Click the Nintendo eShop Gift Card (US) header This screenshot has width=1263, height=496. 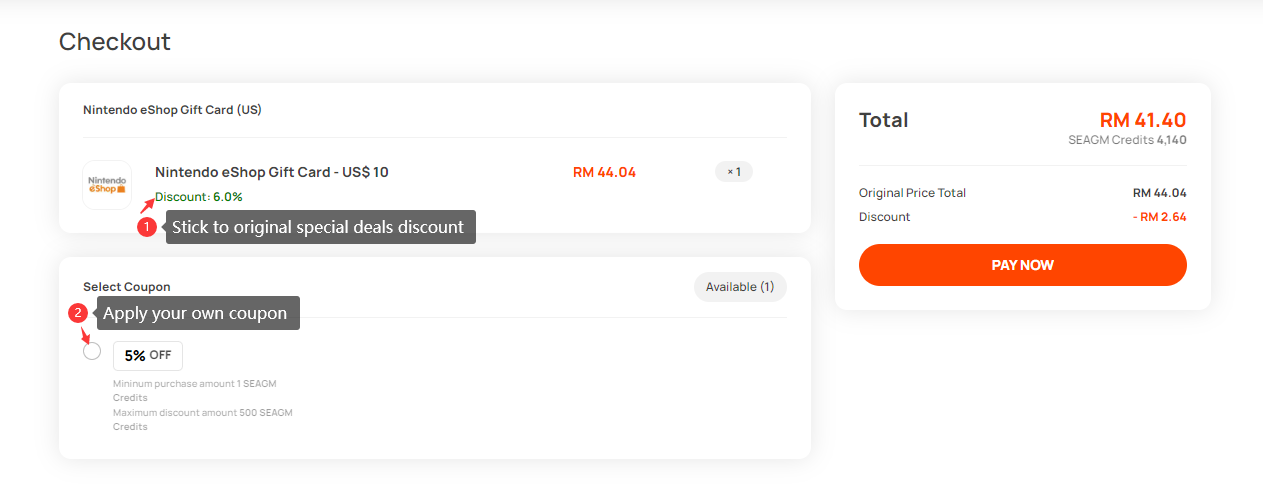(x=172, y=110)
